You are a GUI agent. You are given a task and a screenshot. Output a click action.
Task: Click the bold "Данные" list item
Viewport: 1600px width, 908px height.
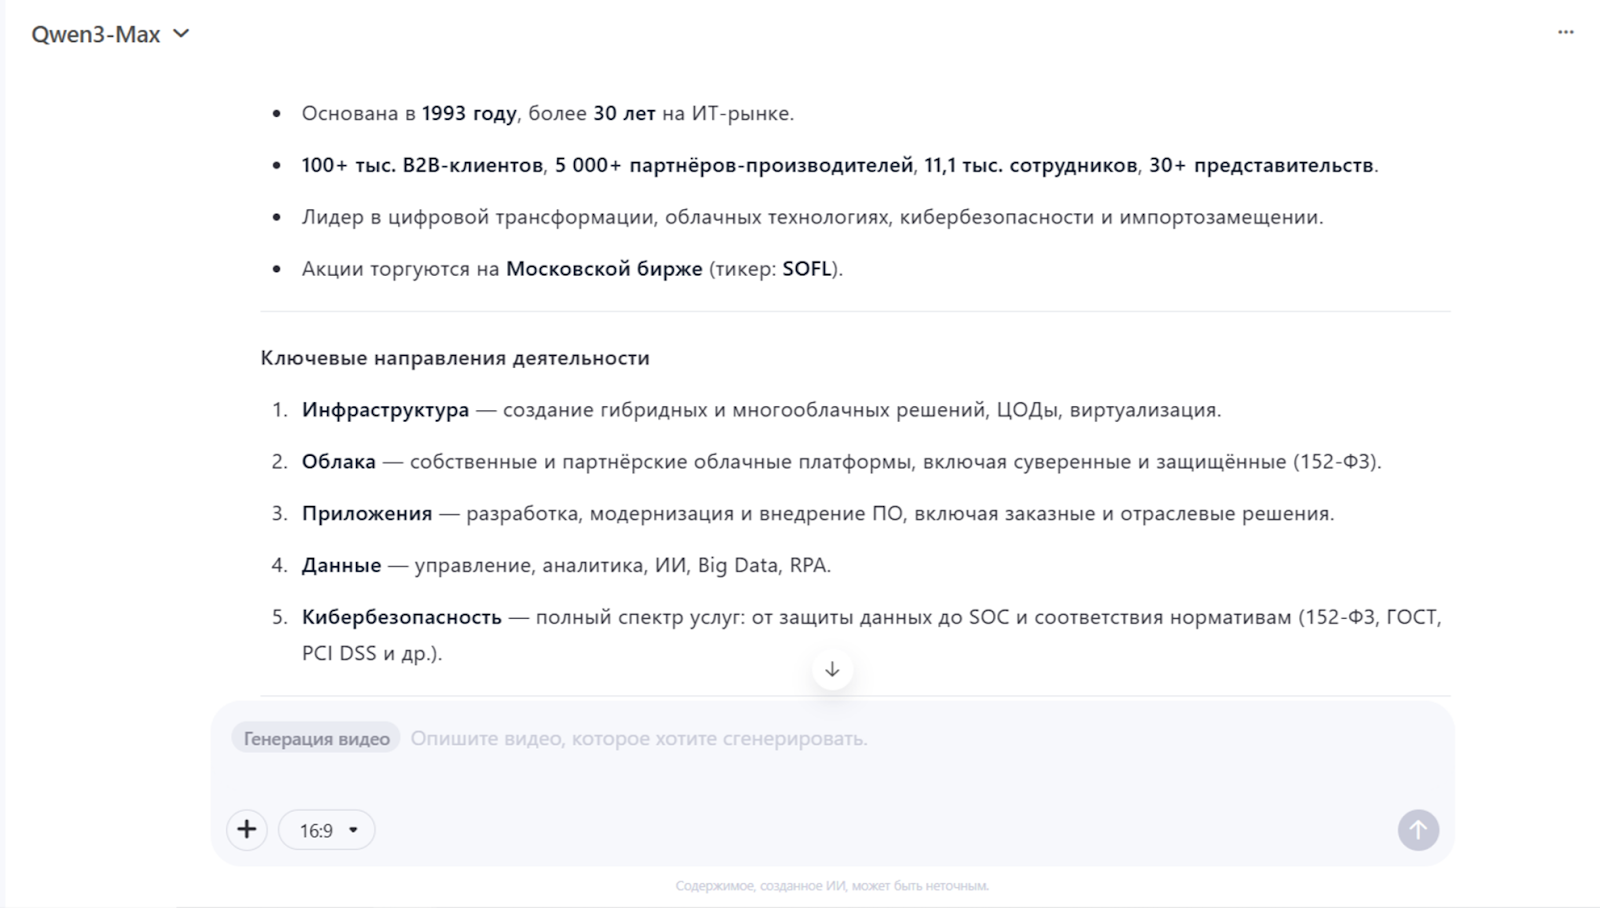tap(341, 566)
